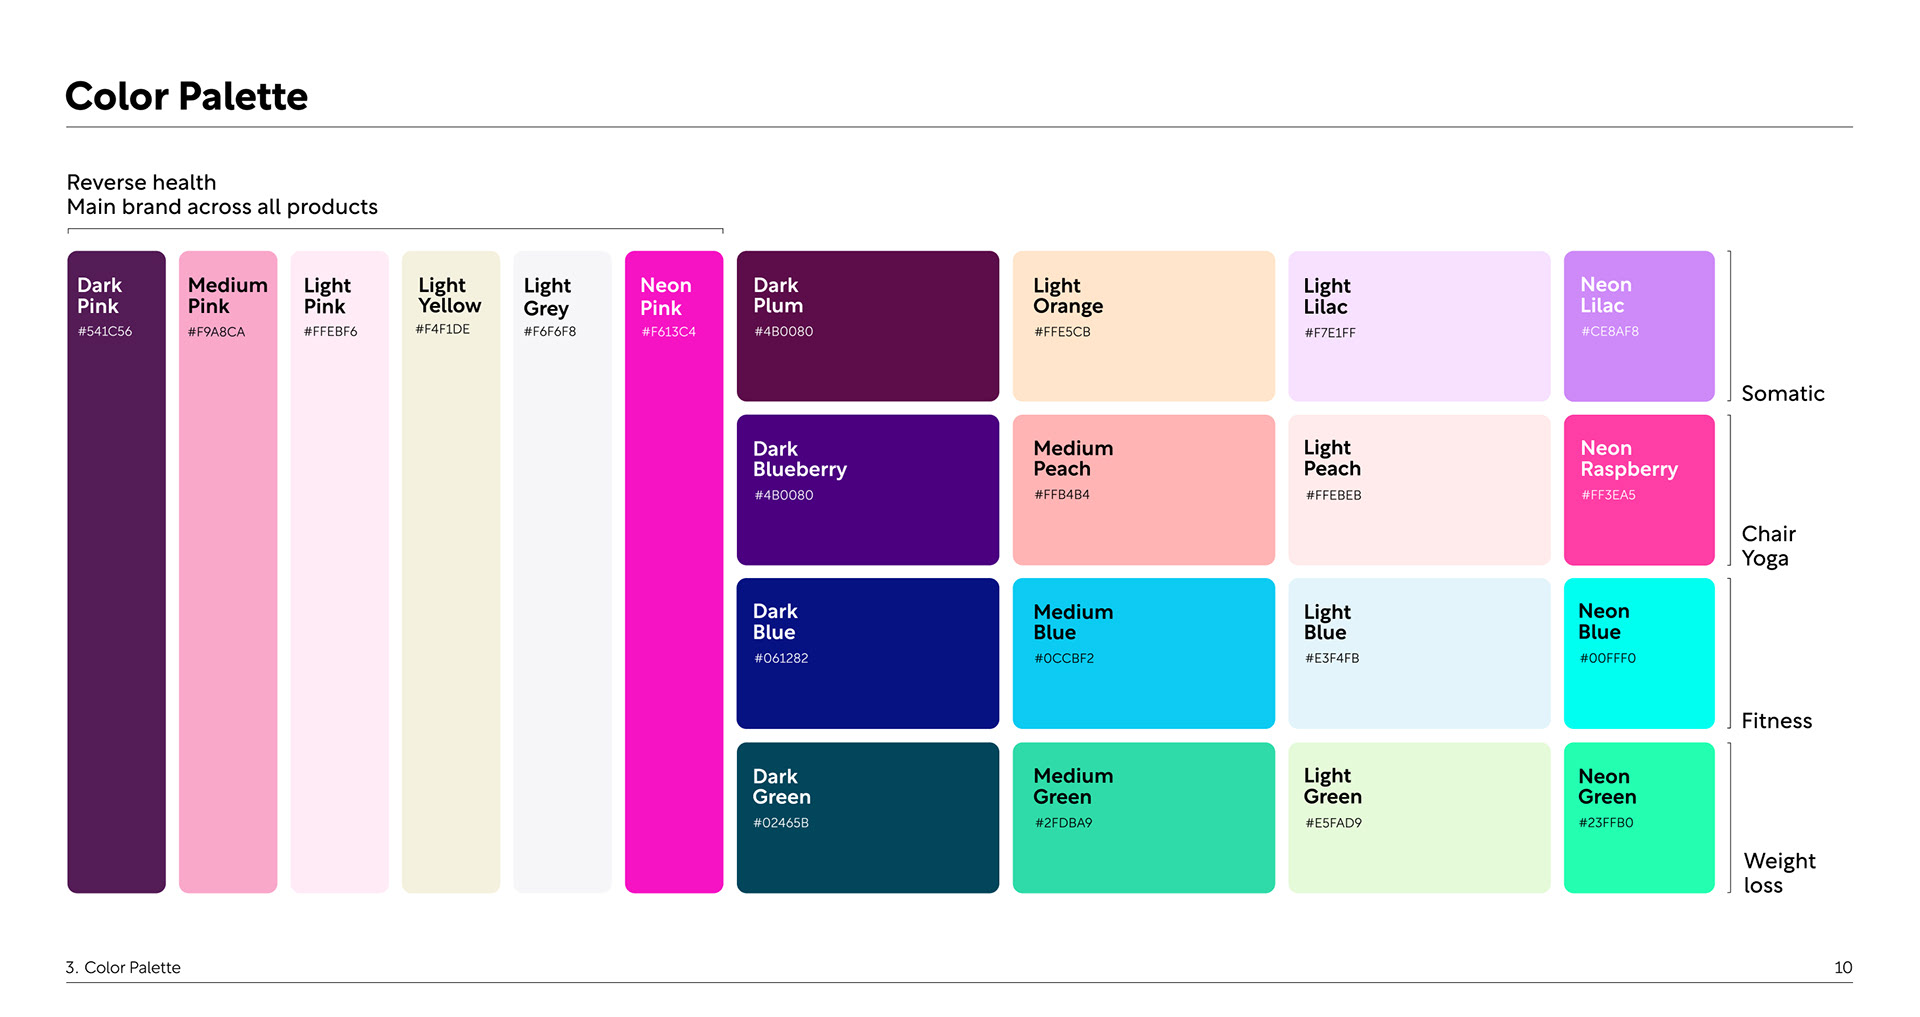Viewport: 1920px width, 1017px height.
Task: Select the Neon Green #23FFB0 swatch
Action: 1639,817
